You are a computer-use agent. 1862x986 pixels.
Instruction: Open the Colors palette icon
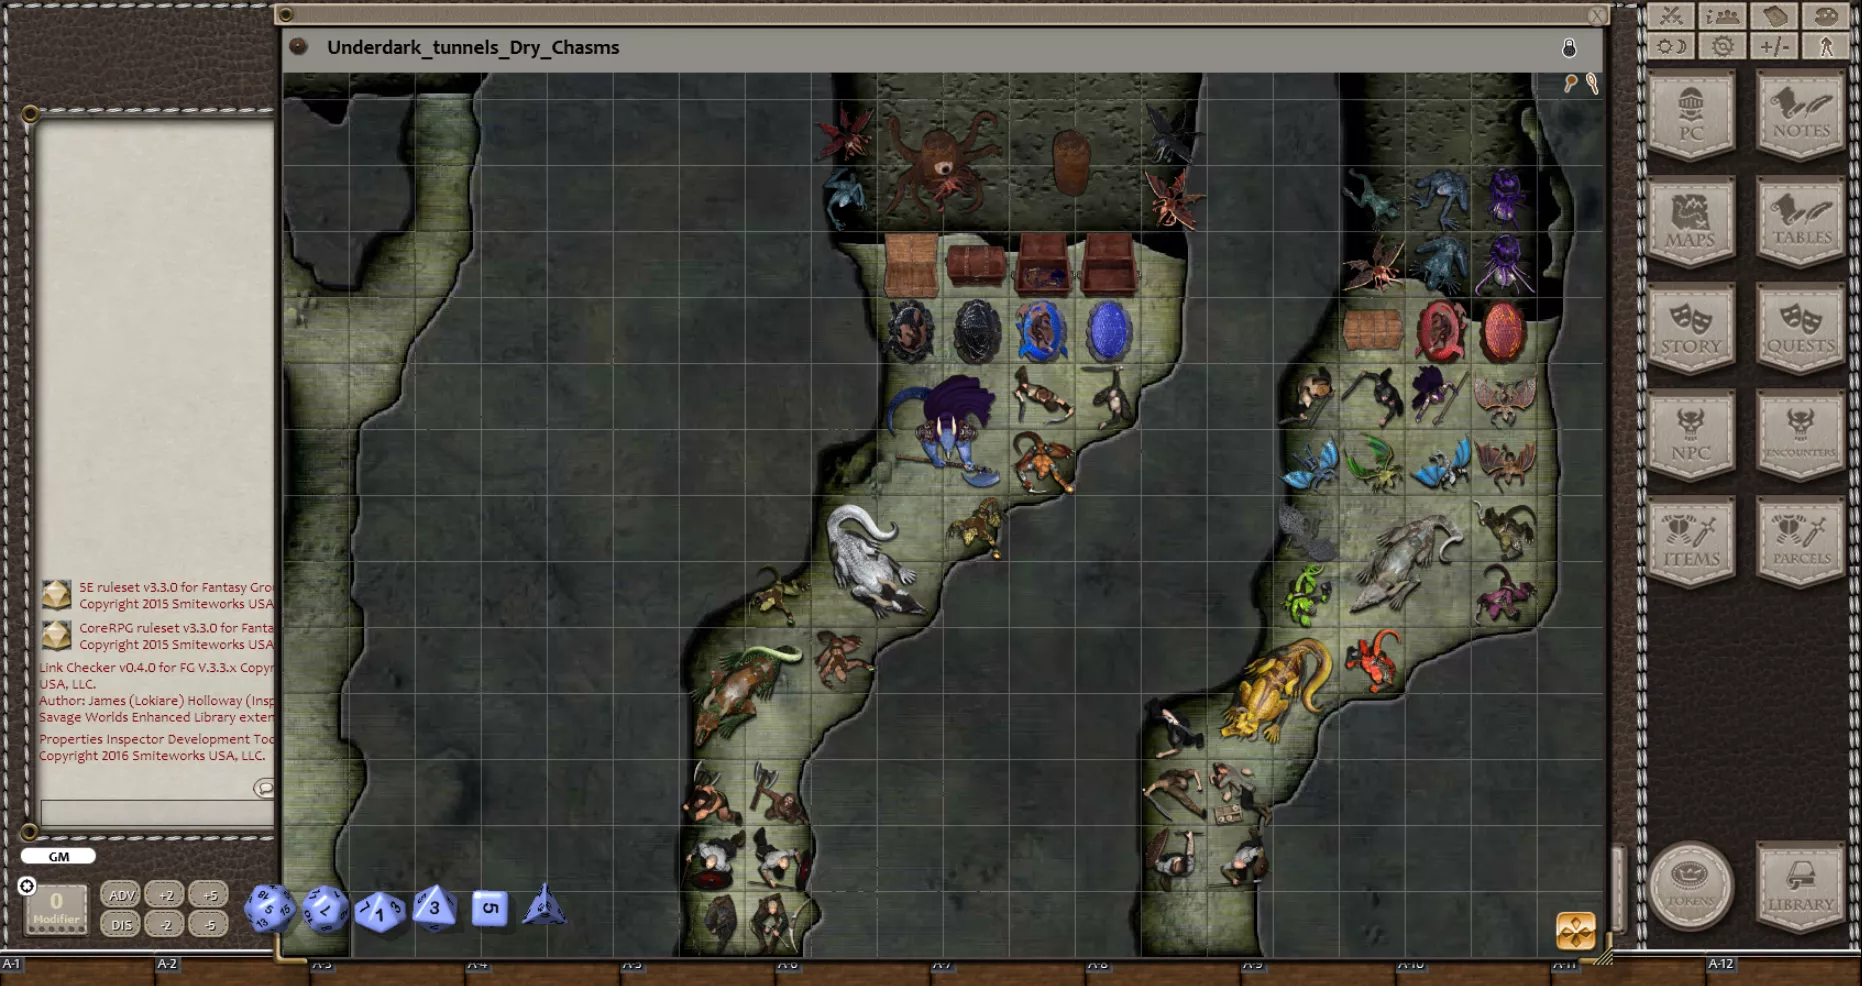tap(1826, 16)
